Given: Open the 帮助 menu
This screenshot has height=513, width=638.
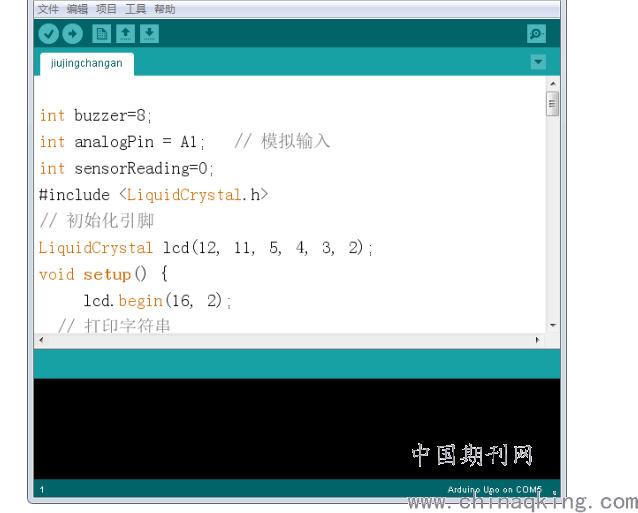Looking at the screenshot, I should point(164,9).
